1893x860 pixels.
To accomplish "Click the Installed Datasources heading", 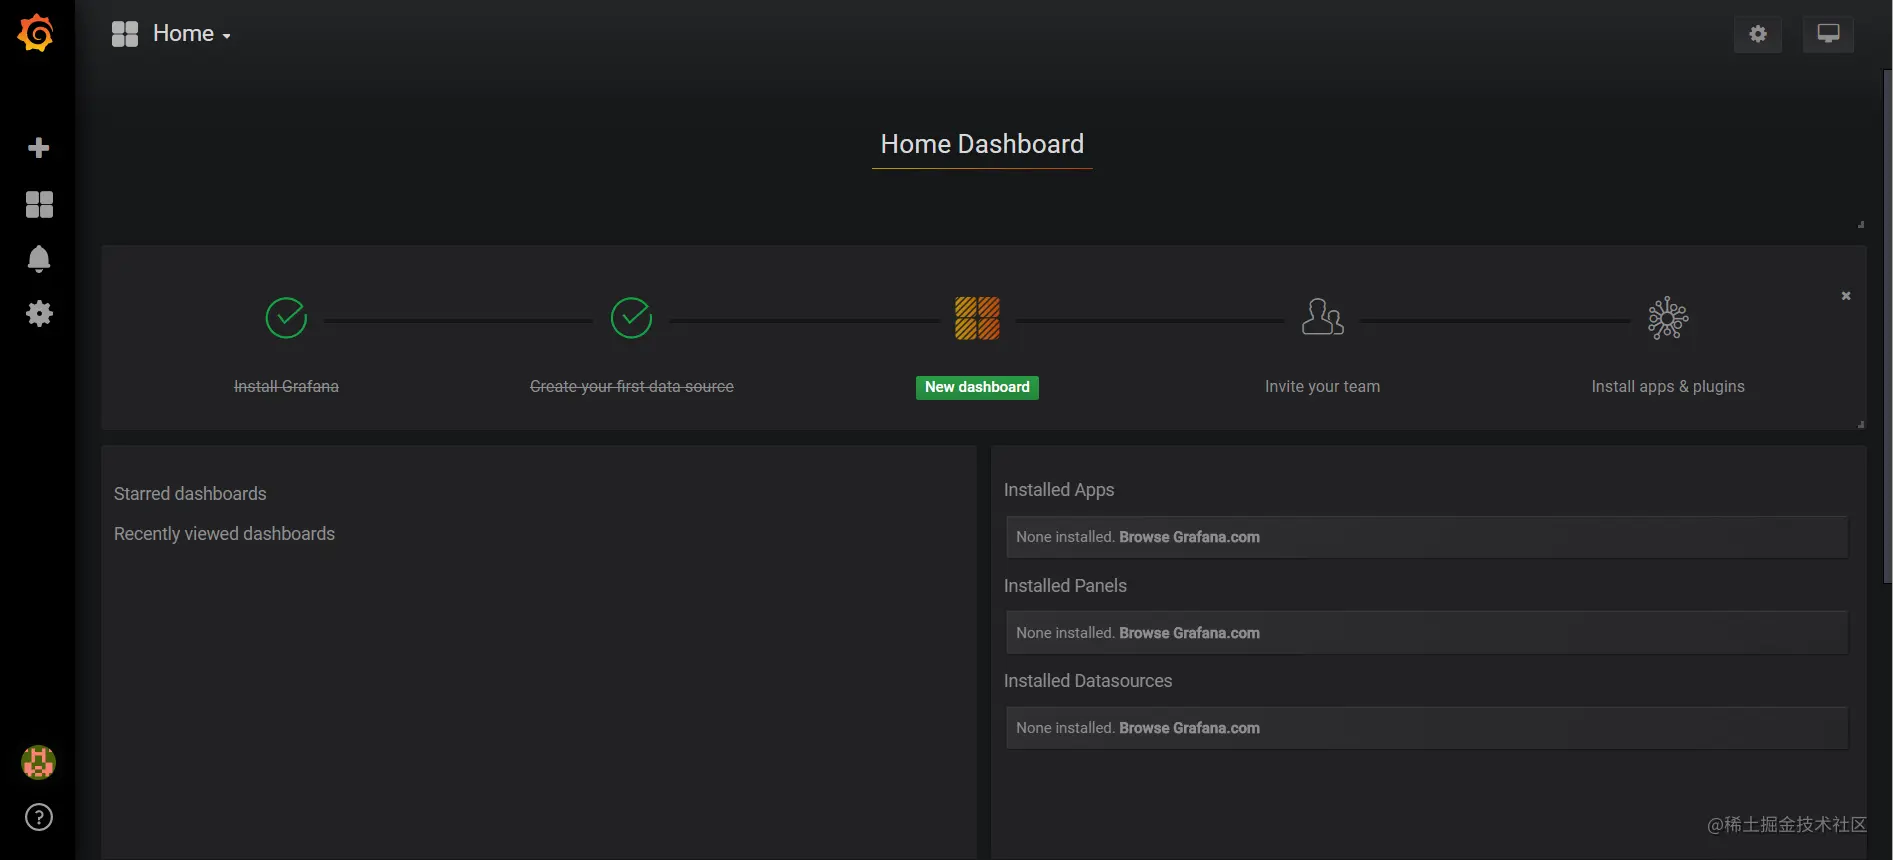I will pyautogui.click(x=1088, y=681).
